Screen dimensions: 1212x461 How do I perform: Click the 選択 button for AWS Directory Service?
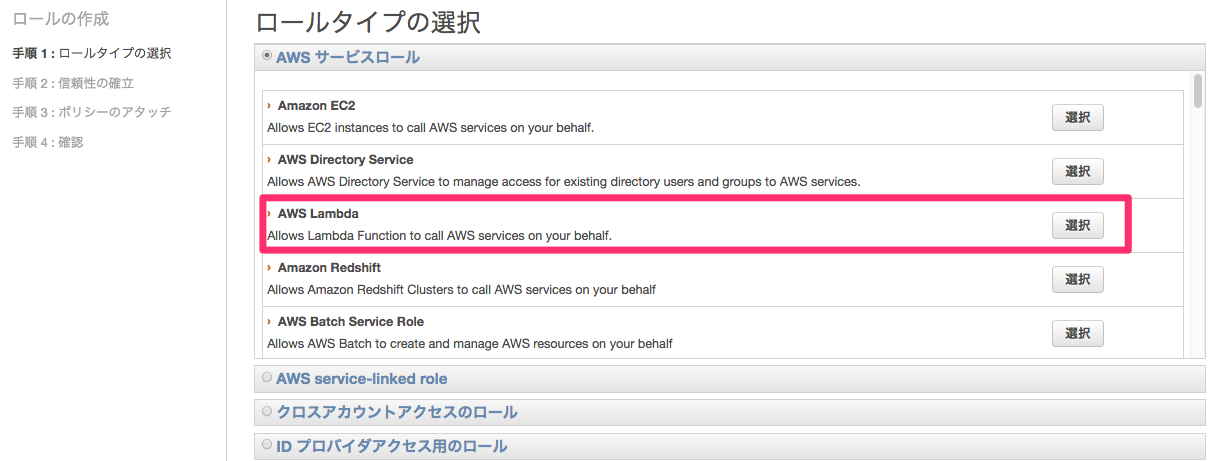tap(1077, 171)
